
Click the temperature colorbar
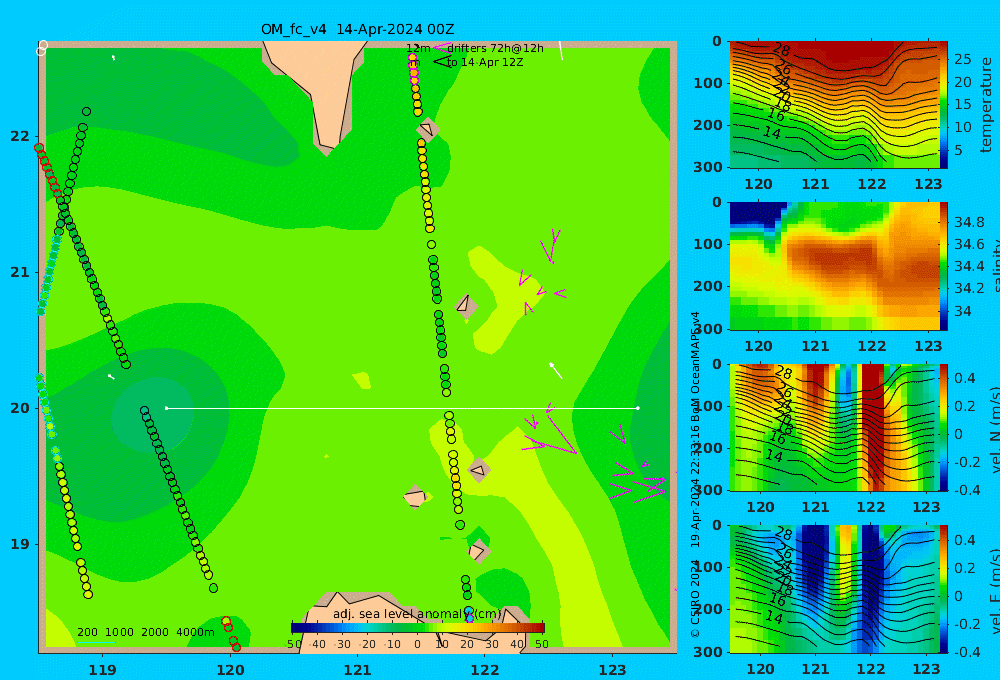943,105
